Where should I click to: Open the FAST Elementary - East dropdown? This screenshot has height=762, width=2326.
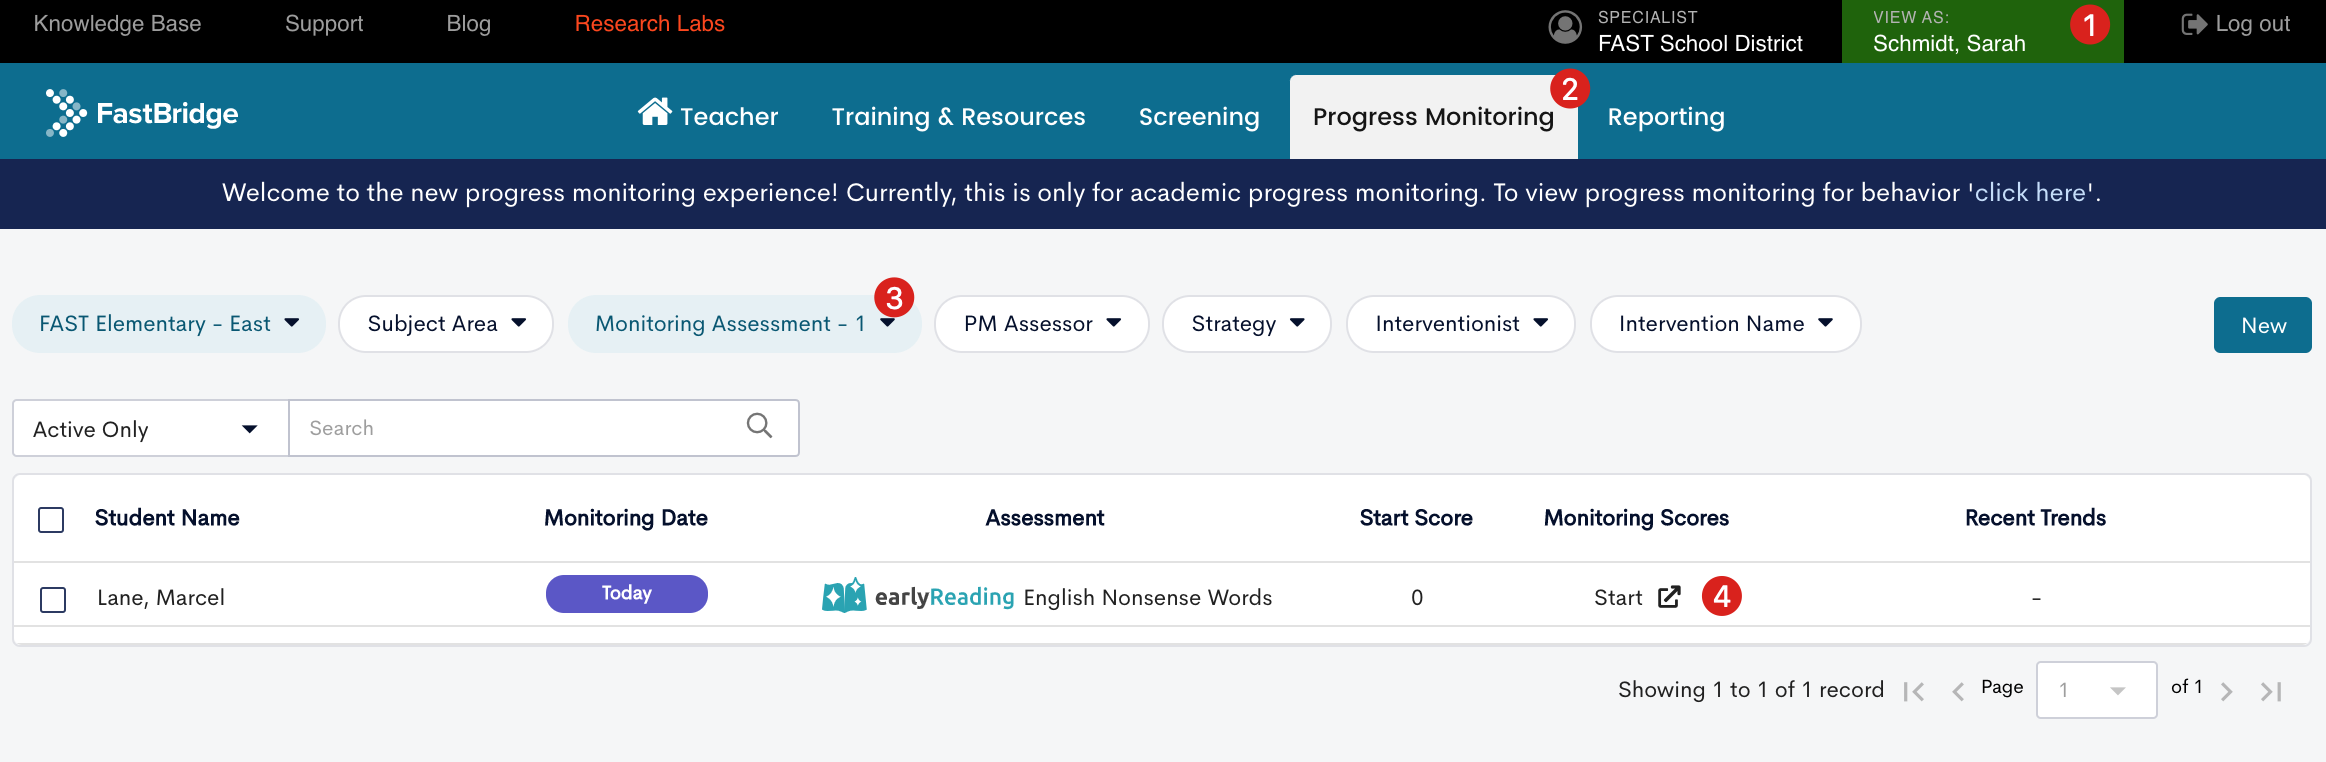[x=169, y=324]
